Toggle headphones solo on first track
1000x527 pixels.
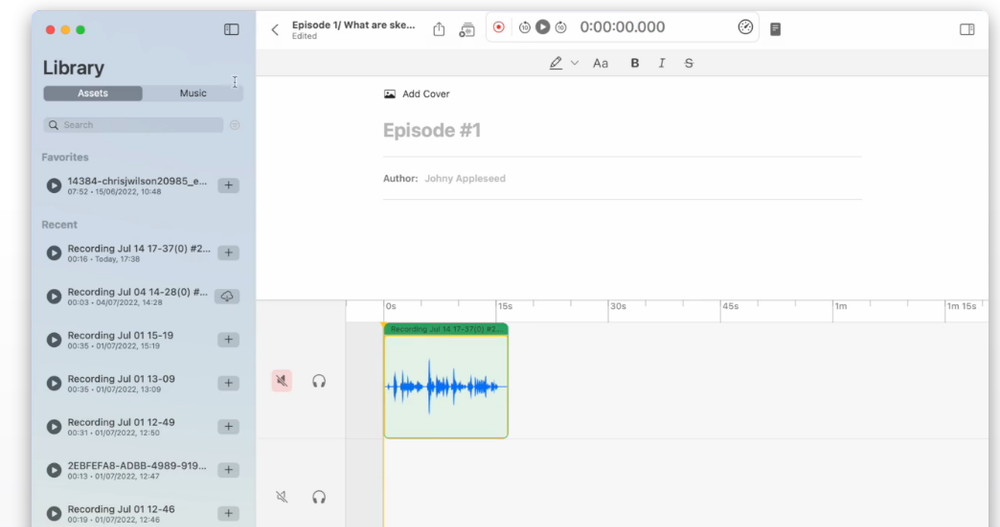(x=319, y=382)
